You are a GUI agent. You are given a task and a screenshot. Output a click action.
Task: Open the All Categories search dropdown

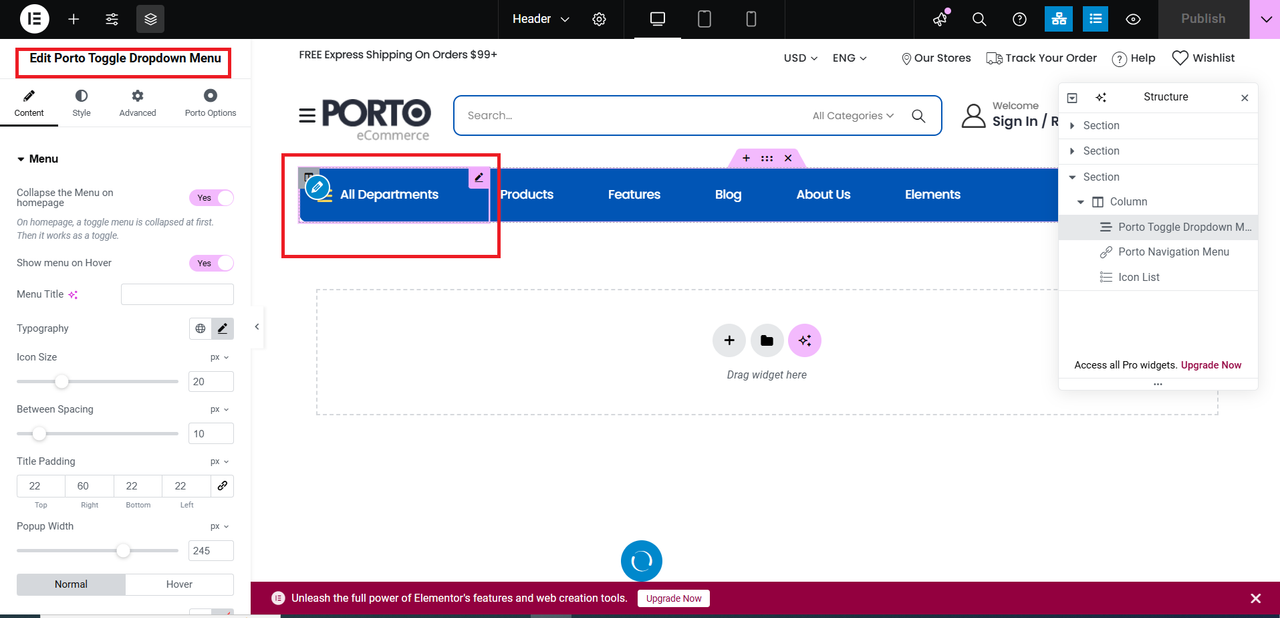pos(853,115)
